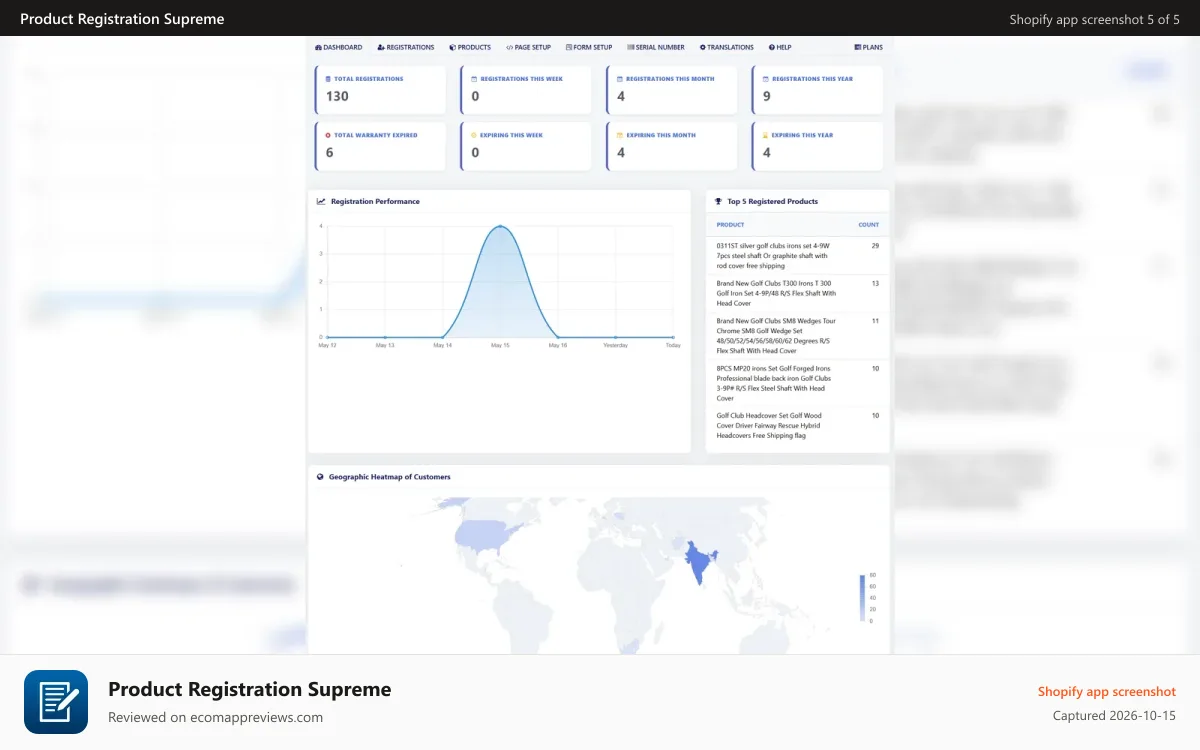Image resolution: width=1200 pixels, height=750 pixels.
Task: Click the Registration Performance heading
Action: pyautogui.click(x=375, y=202)
